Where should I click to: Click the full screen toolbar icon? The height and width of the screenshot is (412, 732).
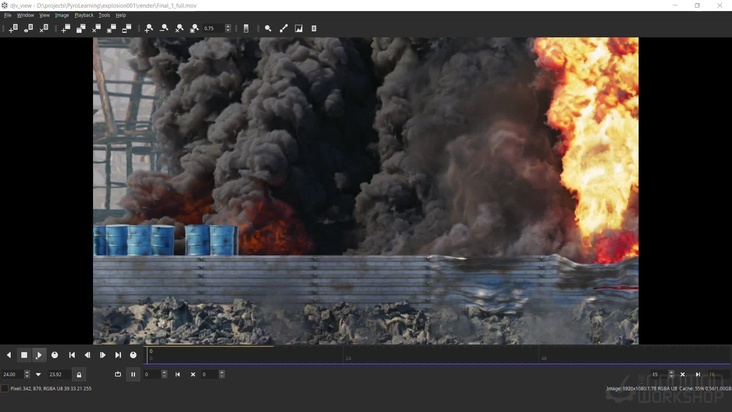coord(127,28)
